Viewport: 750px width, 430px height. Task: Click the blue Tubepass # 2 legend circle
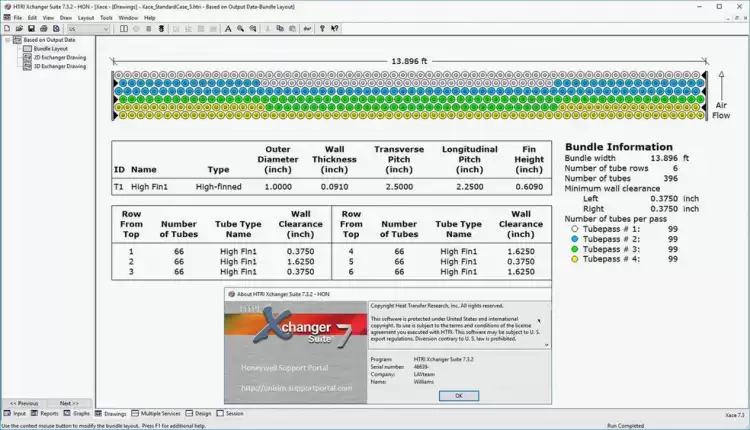[574, 239]
